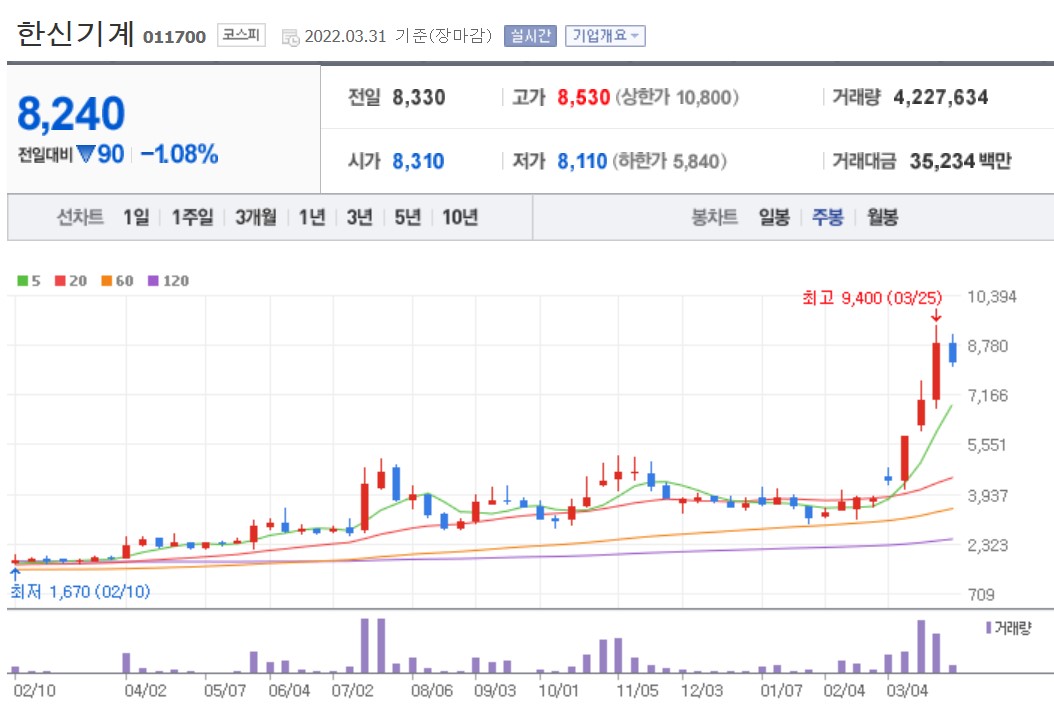Click the 08/06 date axis label

click(x=432, y=691)
